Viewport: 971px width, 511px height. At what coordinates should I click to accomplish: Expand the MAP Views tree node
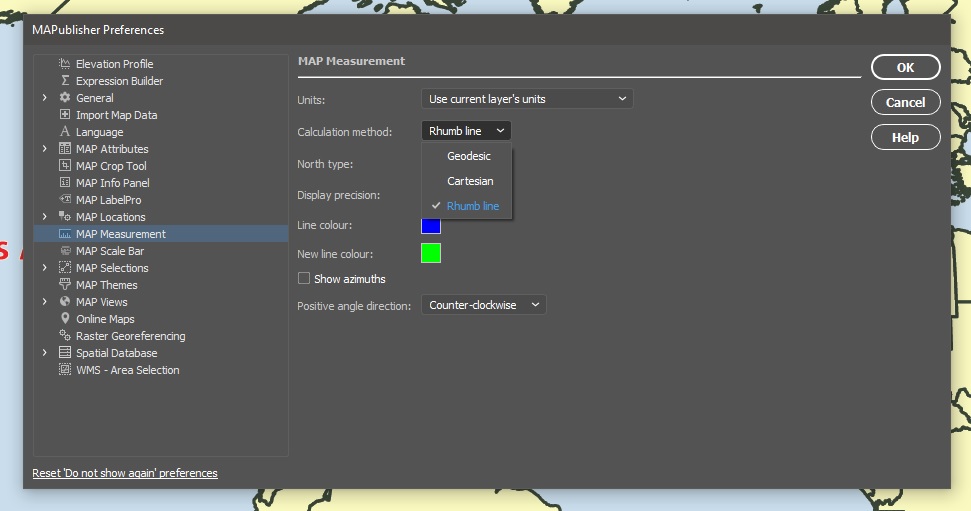[45, 302]
